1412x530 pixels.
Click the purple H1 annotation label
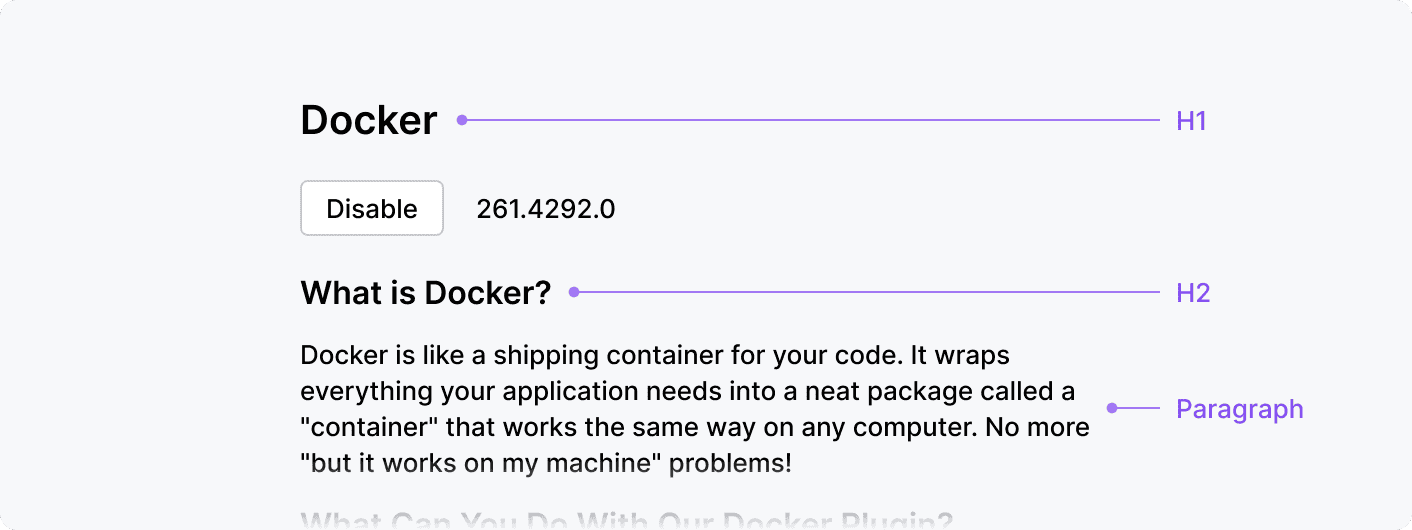(x=1191, y=122)
